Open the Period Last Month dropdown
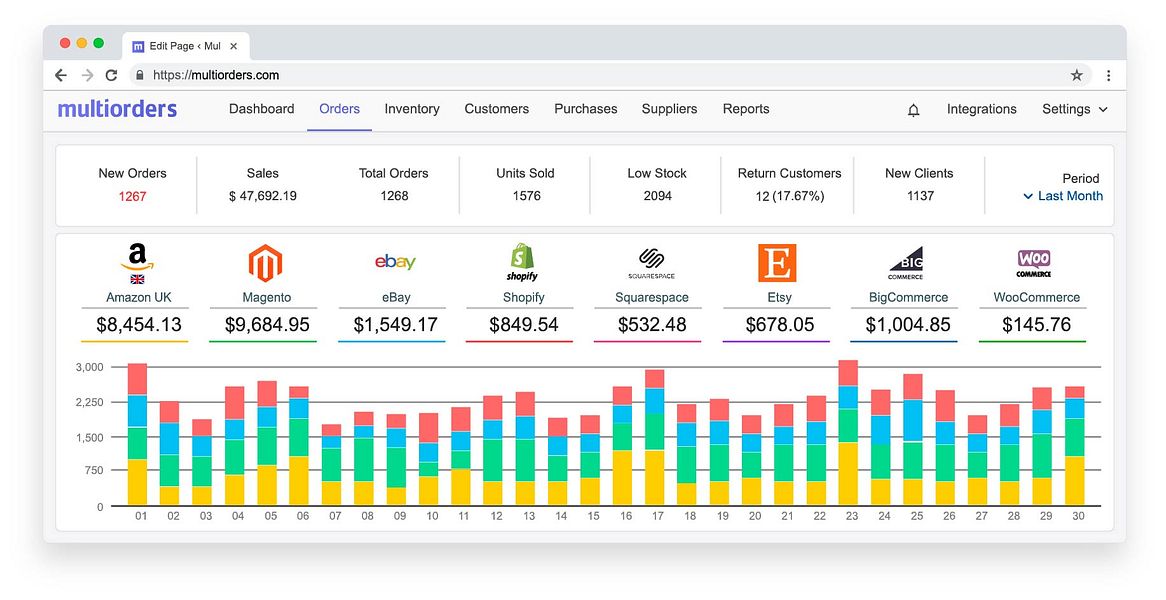This screenshot has width=1166, height=600. click(x=1063, y=196)
